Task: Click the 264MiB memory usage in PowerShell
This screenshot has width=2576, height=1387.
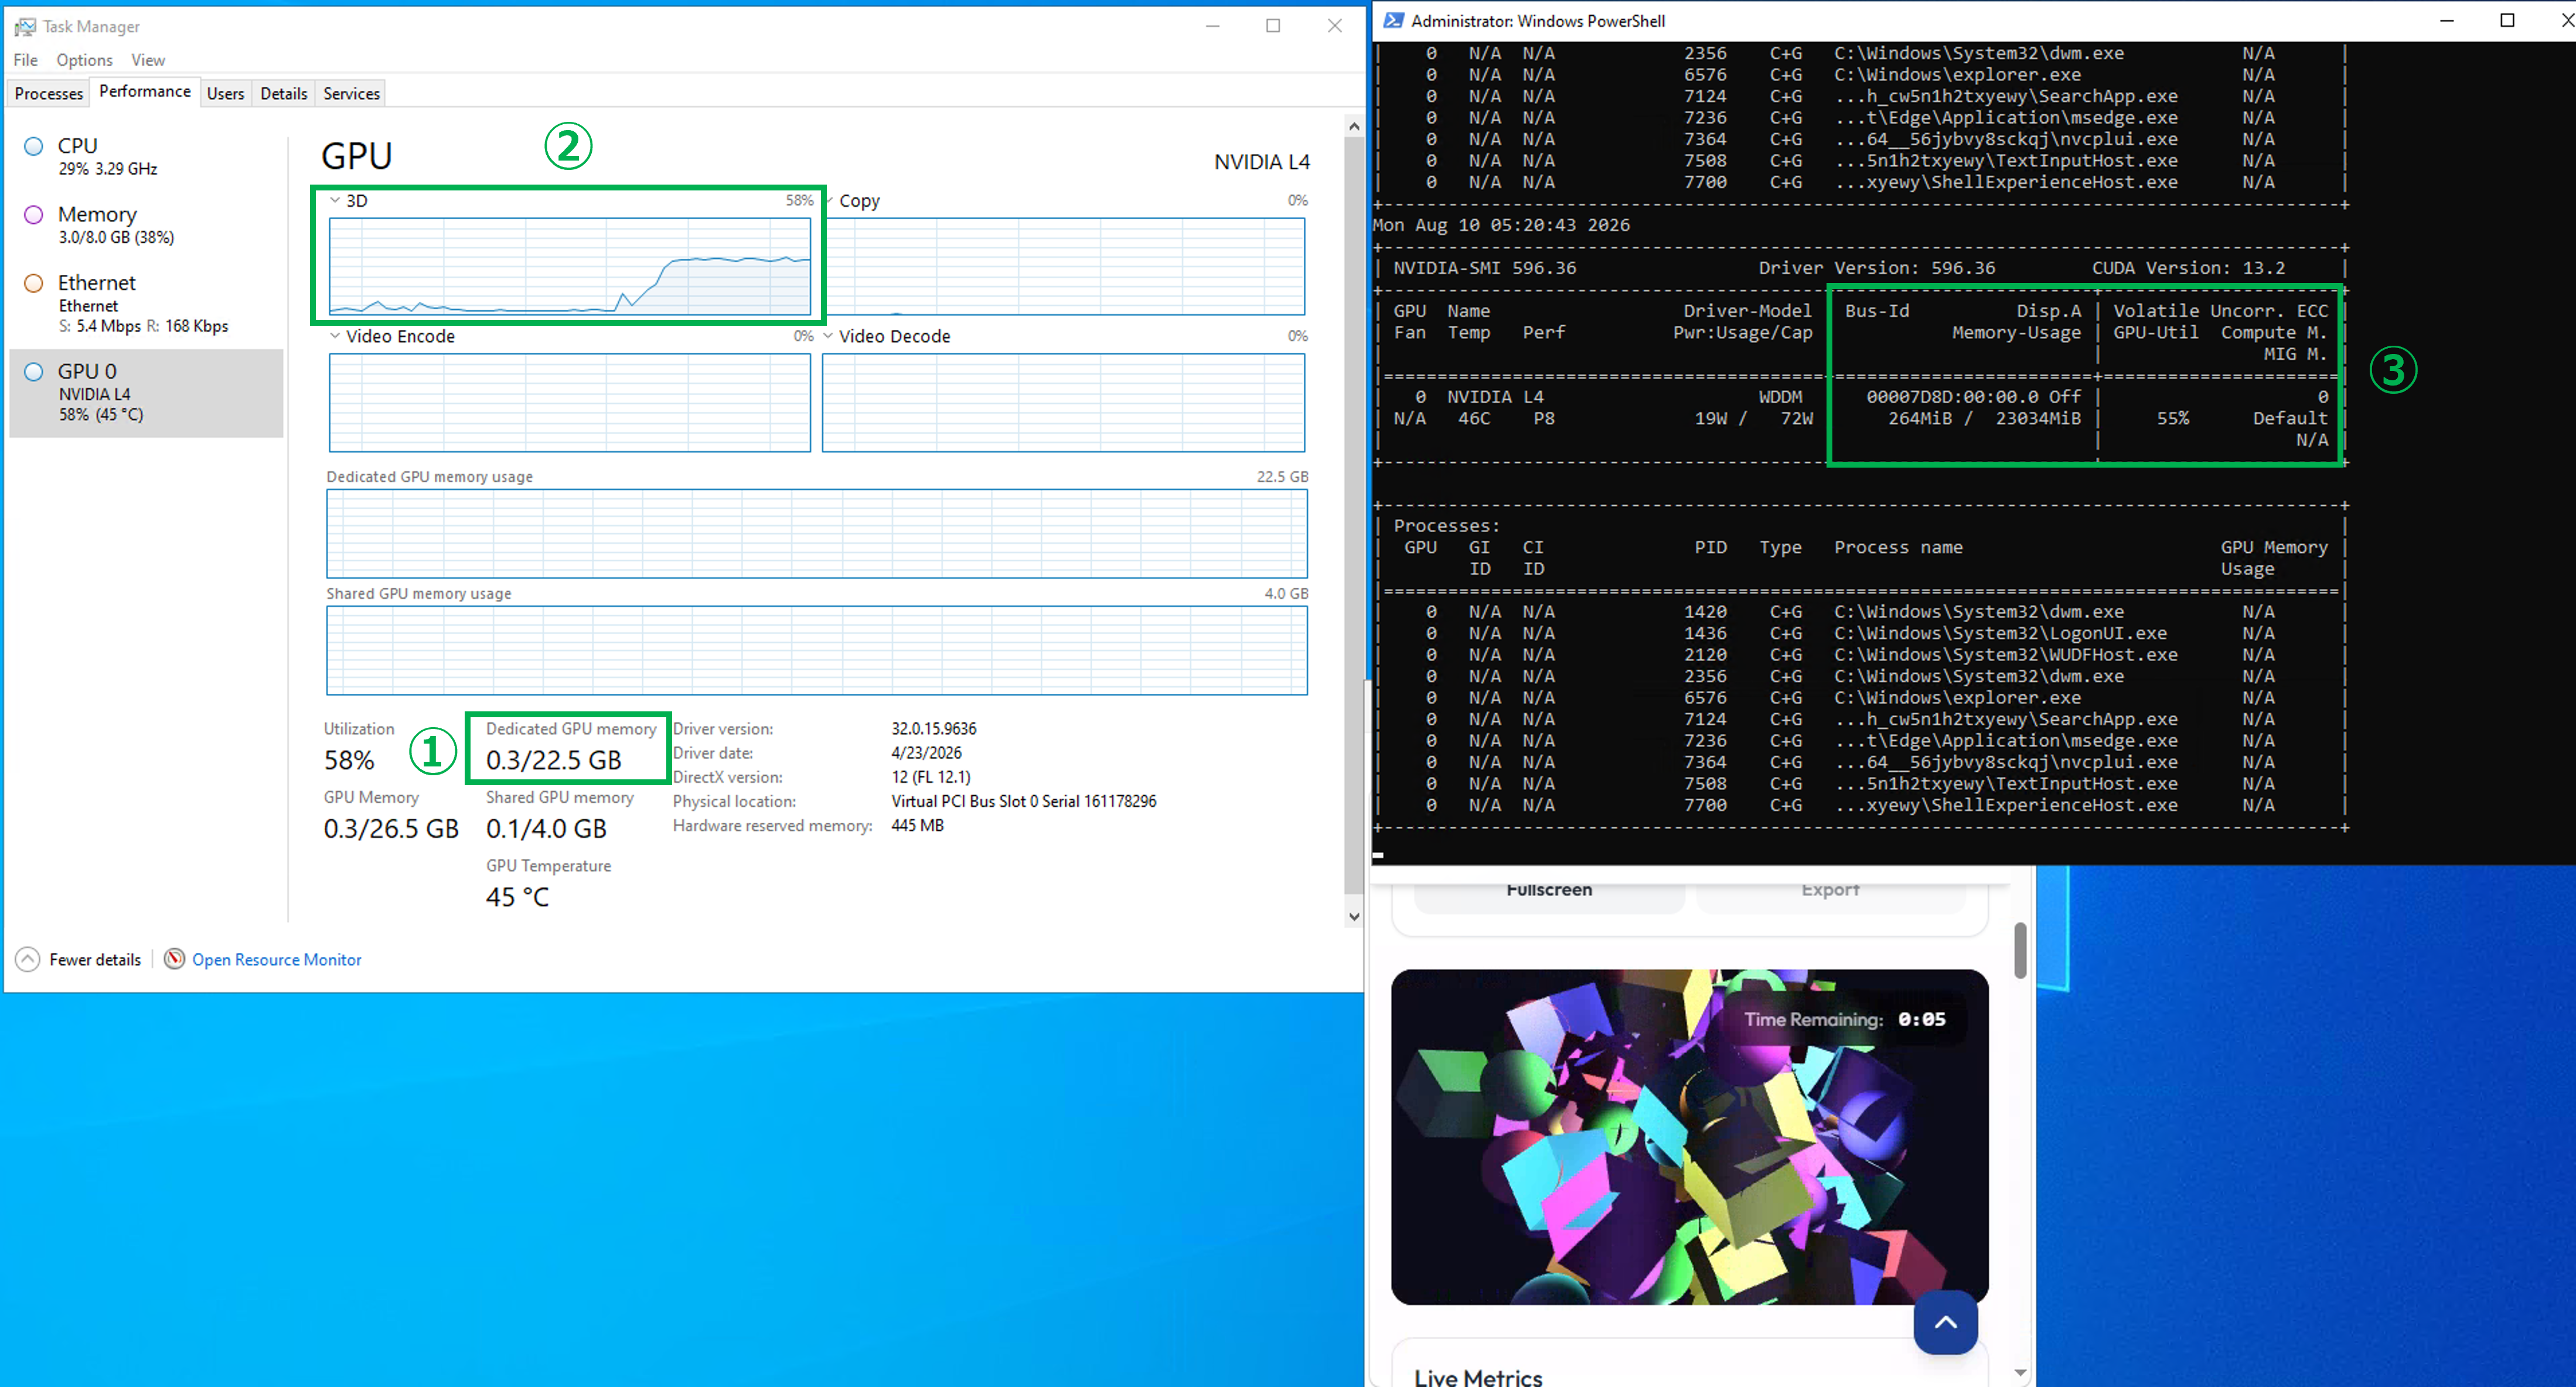Action: coord(1919,418)
